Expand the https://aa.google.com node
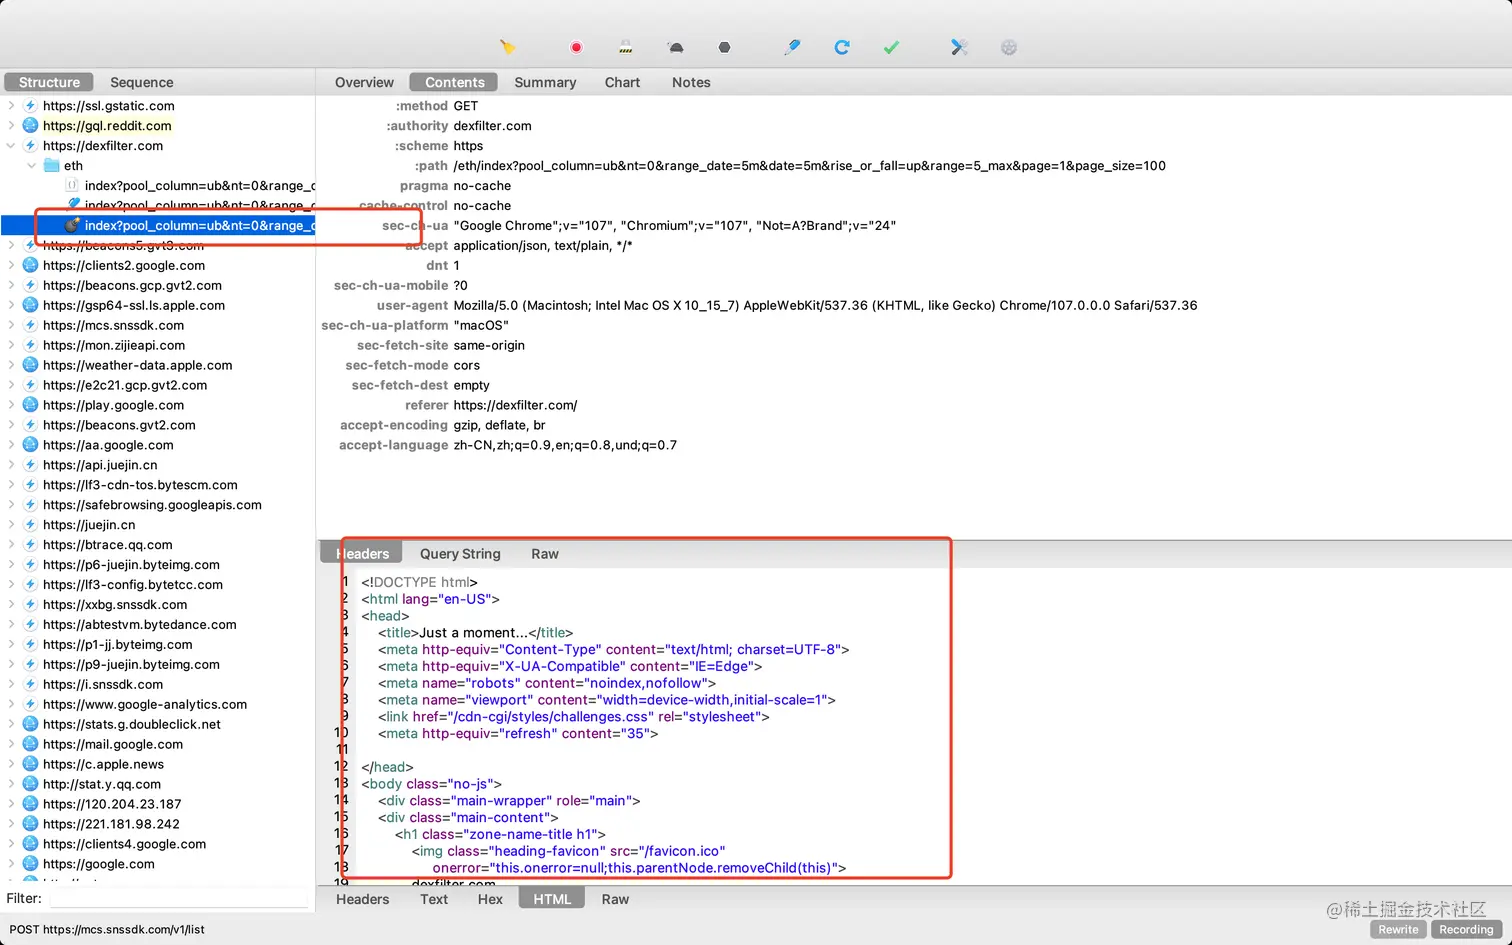 11,446
